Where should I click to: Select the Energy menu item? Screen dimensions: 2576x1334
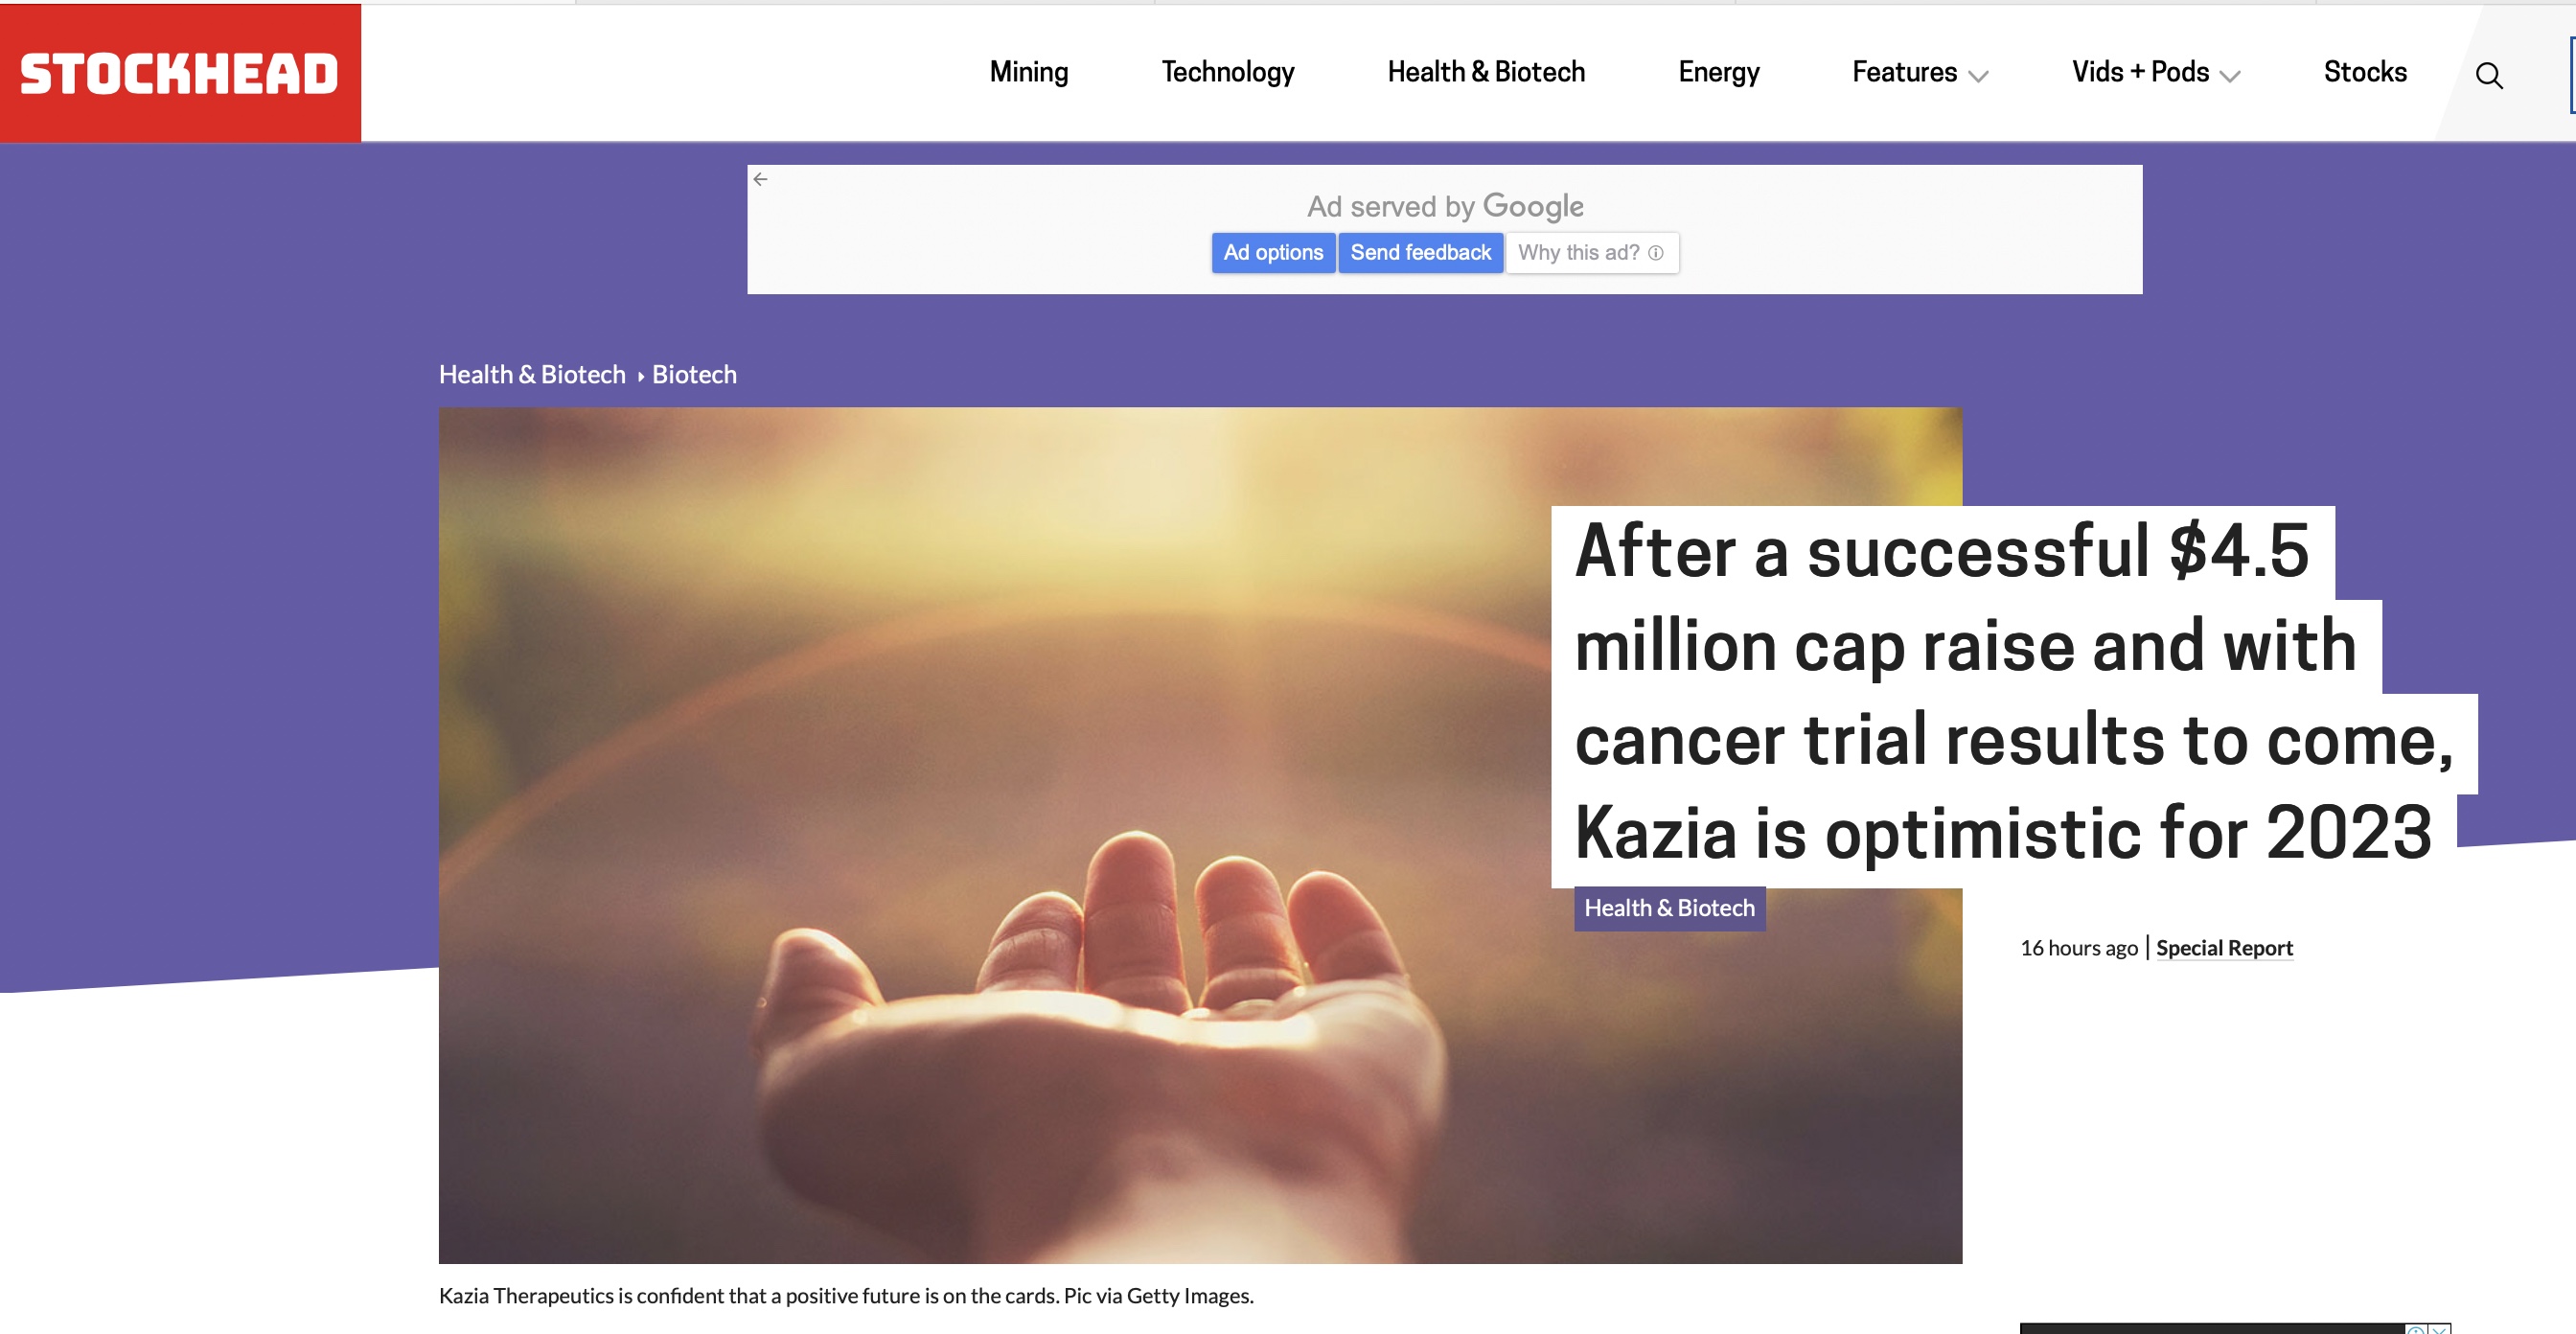pos(1718,72)
